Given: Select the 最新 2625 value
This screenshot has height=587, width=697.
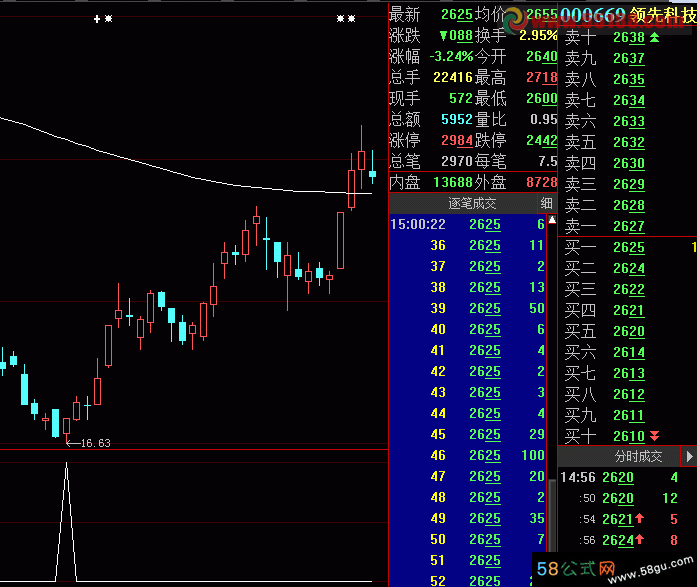Looking at the screenshot, I should 457,15.
